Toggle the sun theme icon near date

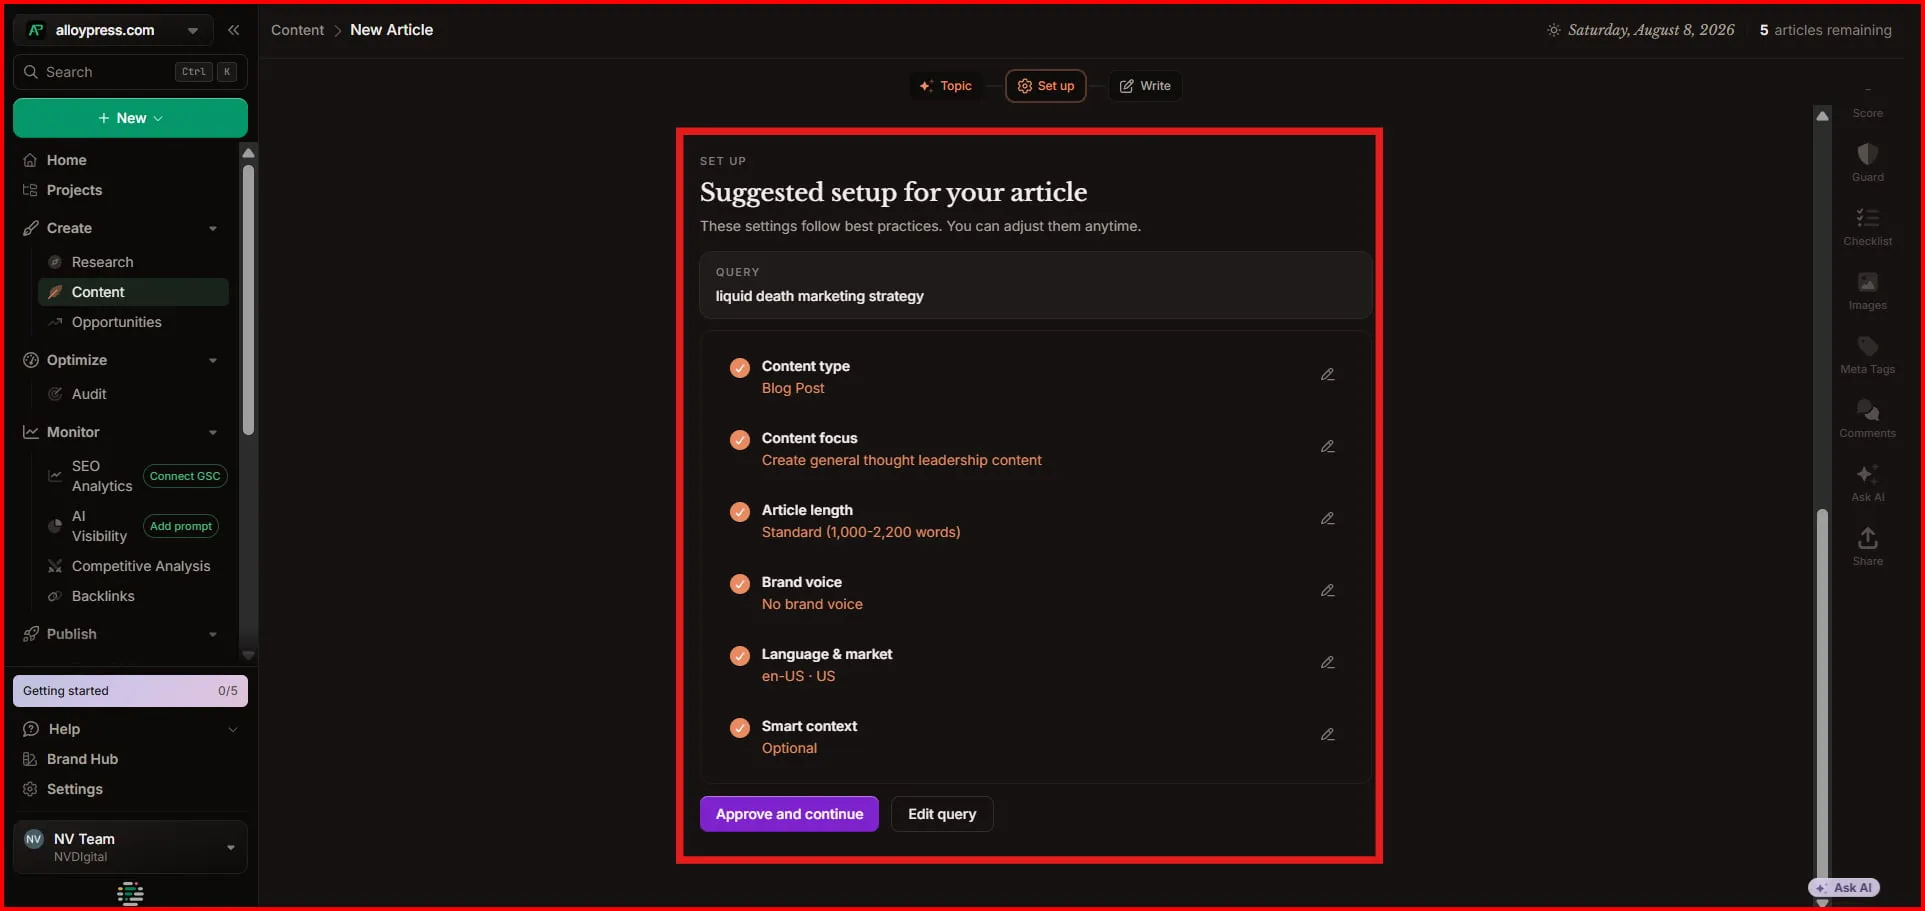[x=1553, y=30]
